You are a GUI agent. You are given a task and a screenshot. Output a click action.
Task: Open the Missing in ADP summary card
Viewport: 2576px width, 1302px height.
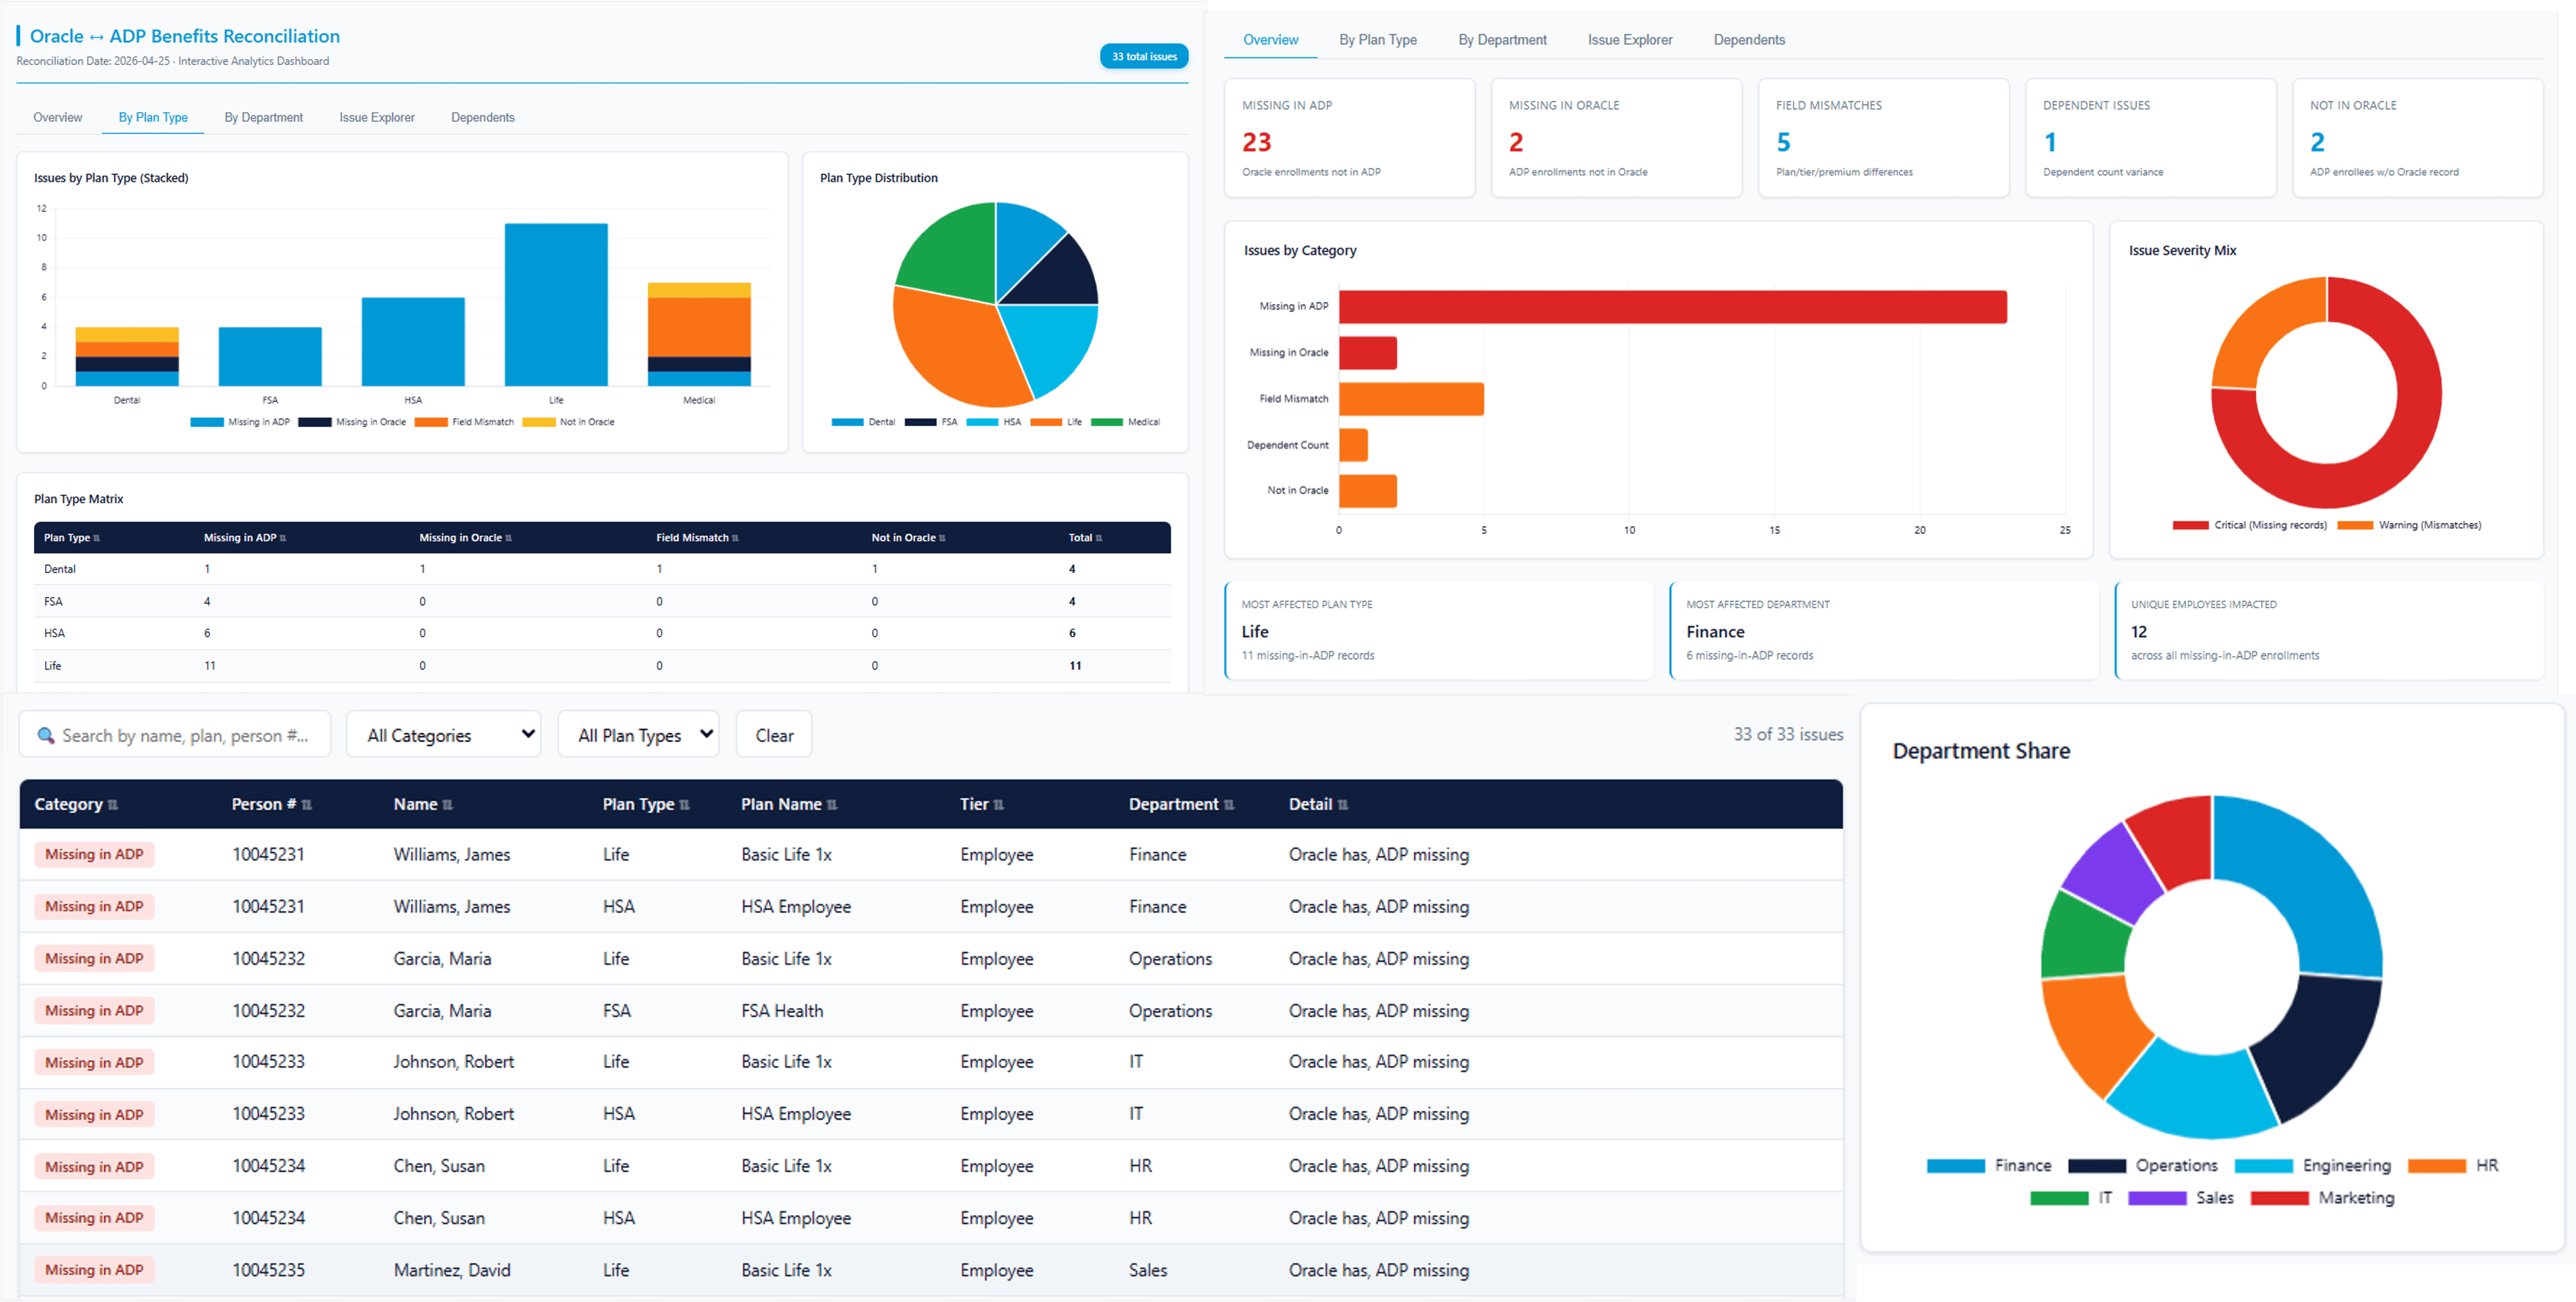1349,138
